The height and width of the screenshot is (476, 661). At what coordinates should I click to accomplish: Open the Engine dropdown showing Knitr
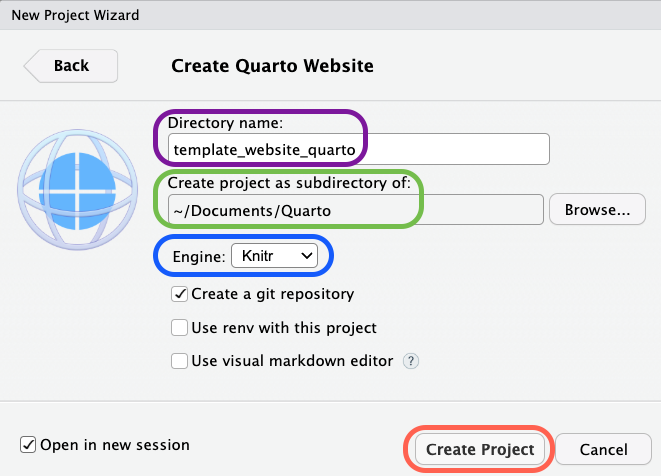coord(275,257)
